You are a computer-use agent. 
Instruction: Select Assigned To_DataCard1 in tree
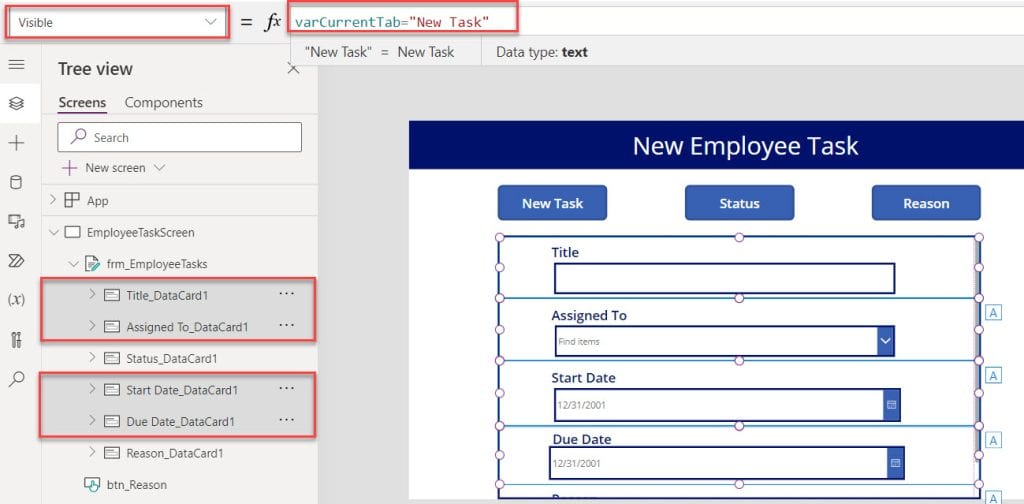click(187, 326)
